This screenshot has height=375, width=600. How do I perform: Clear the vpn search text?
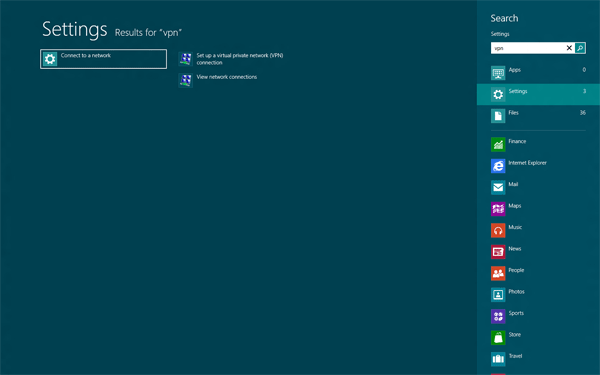(x=569, y=48)
